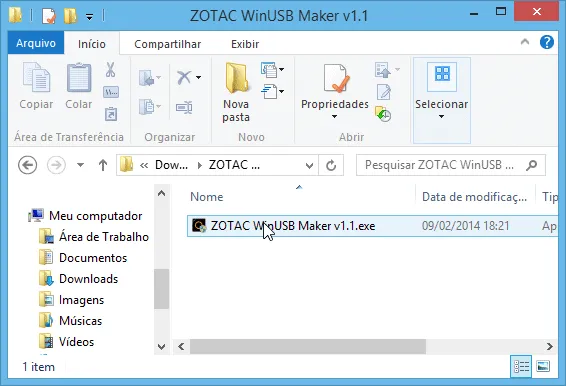Open the New item dropdown arrow
The width and height of the screenshot is (566, 386).
(282, 69)
